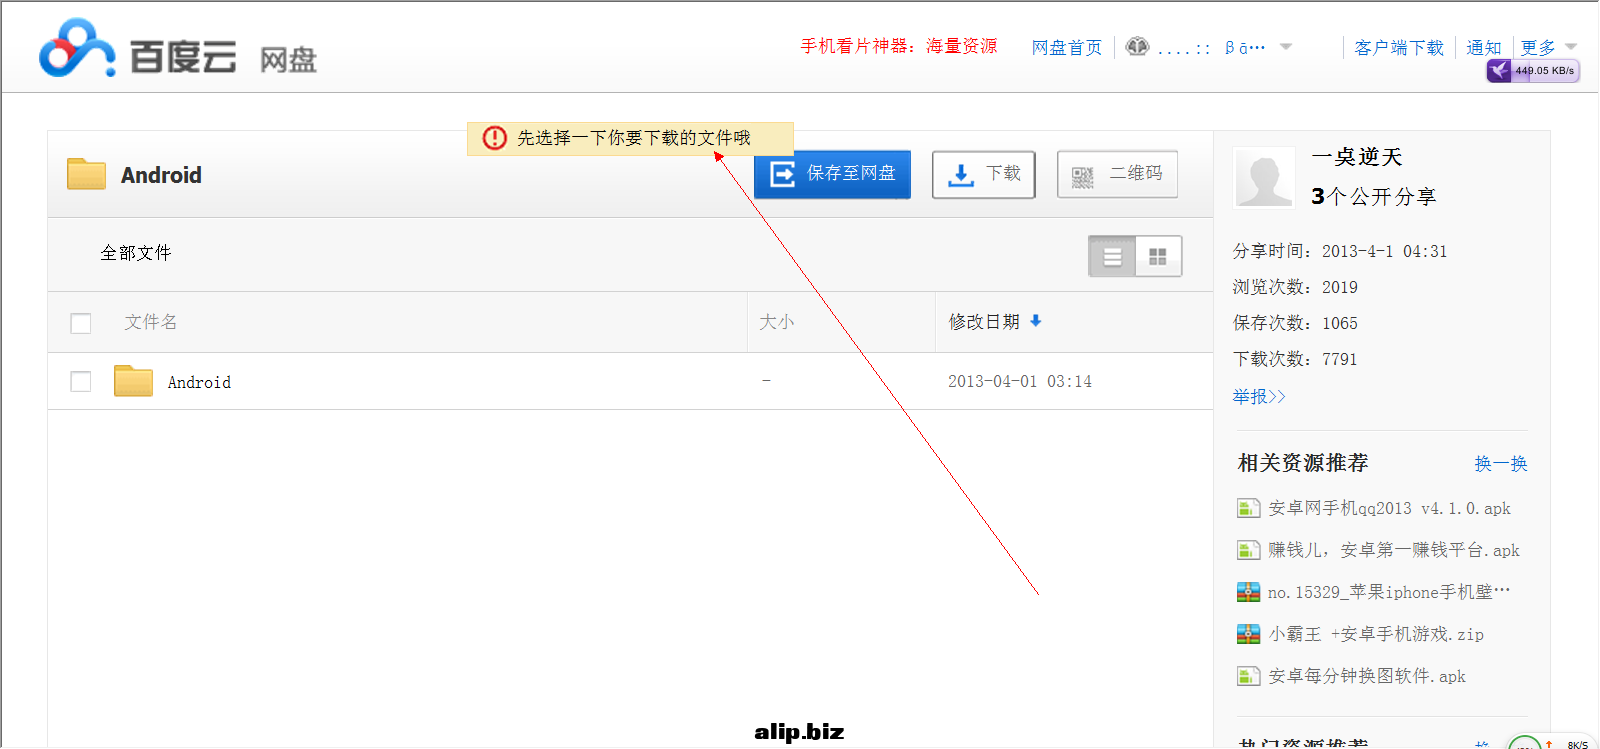Go to 网盘首页 in top navigation
This screenshot has height=749, width=1600.
(1066, 47)
